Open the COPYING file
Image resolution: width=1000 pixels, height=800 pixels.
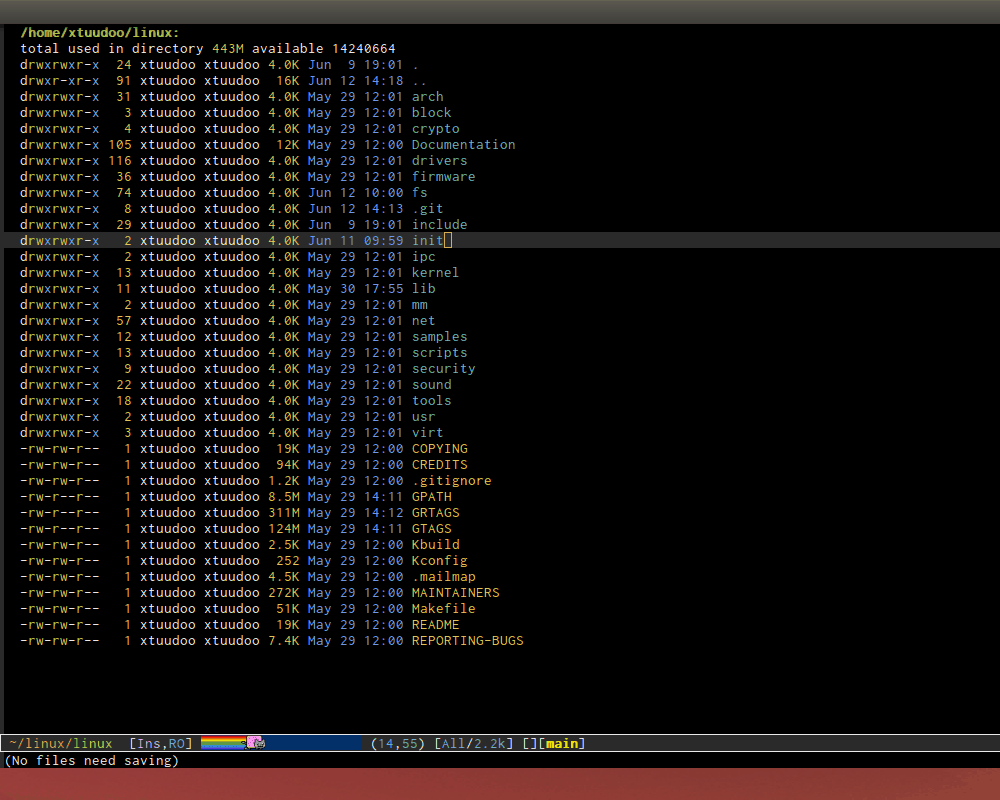pyautogui.click(x=439, y=448)
